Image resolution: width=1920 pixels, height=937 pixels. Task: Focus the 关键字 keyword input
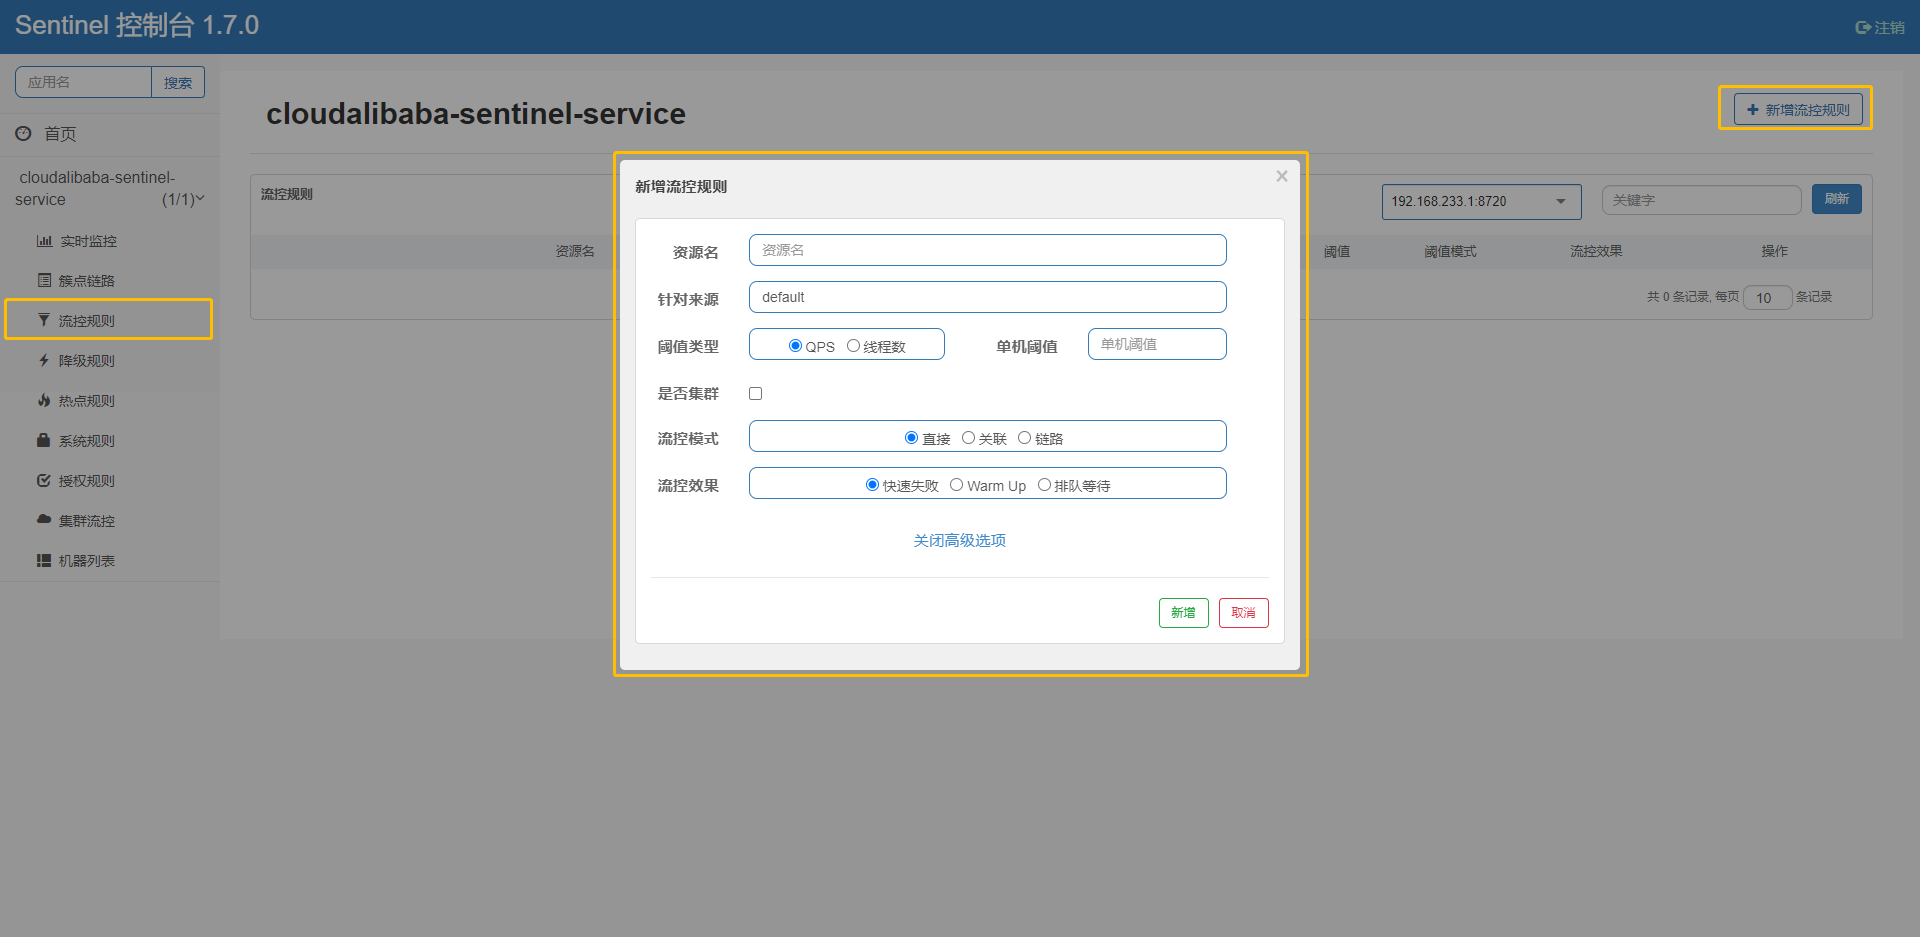pos(1701,200)
